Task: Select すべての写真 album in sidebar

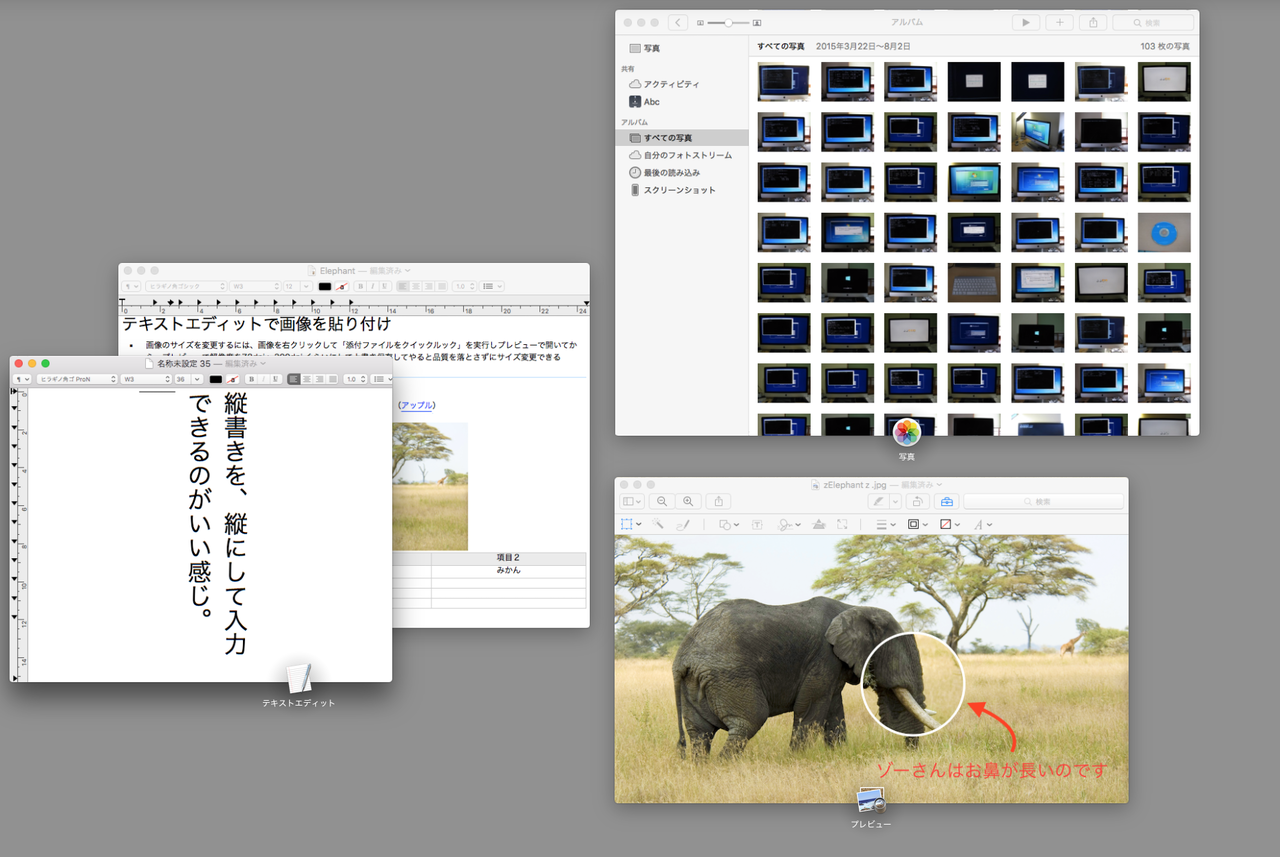Action: click(682, 138)
